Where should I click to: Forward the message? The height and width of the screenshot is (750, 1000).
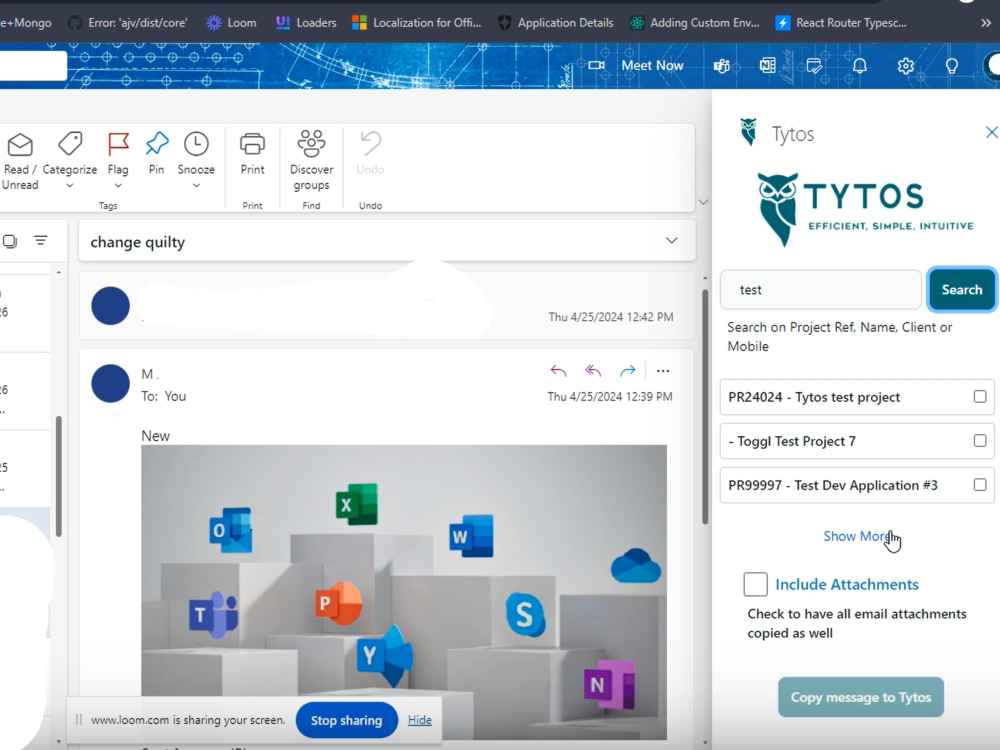click(x=628, y=371)
